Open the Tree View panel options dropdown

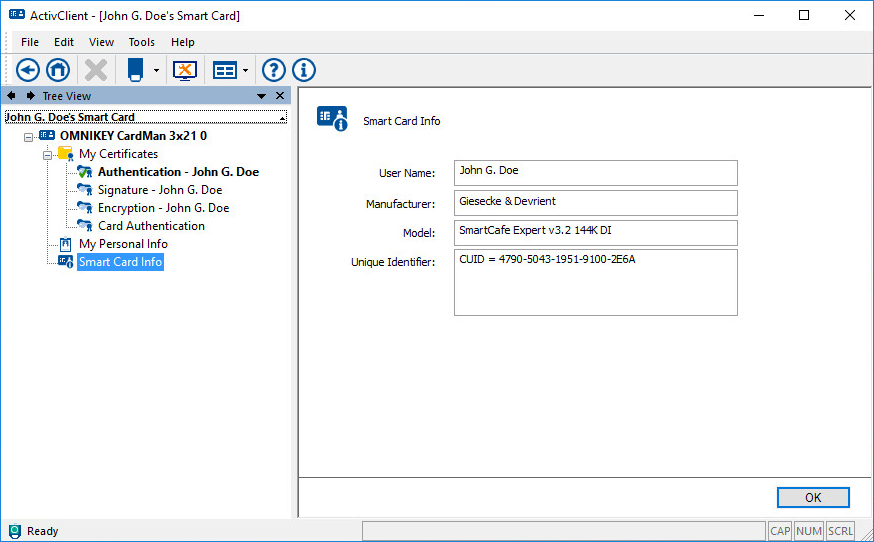261,96
